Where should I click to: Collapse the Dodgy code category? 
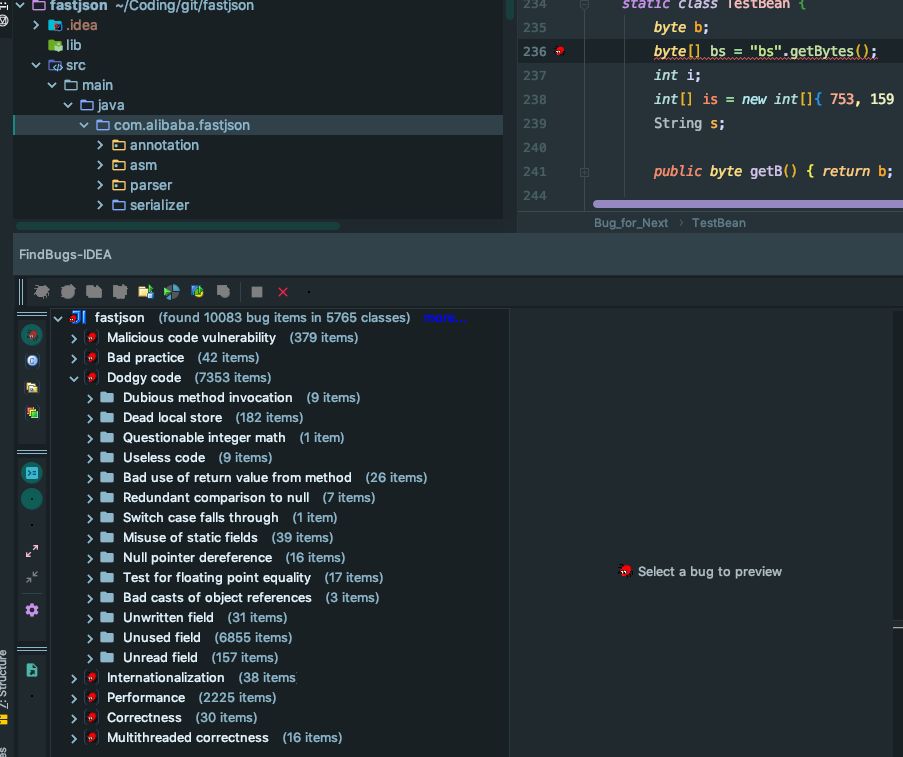tap(74, 378)
